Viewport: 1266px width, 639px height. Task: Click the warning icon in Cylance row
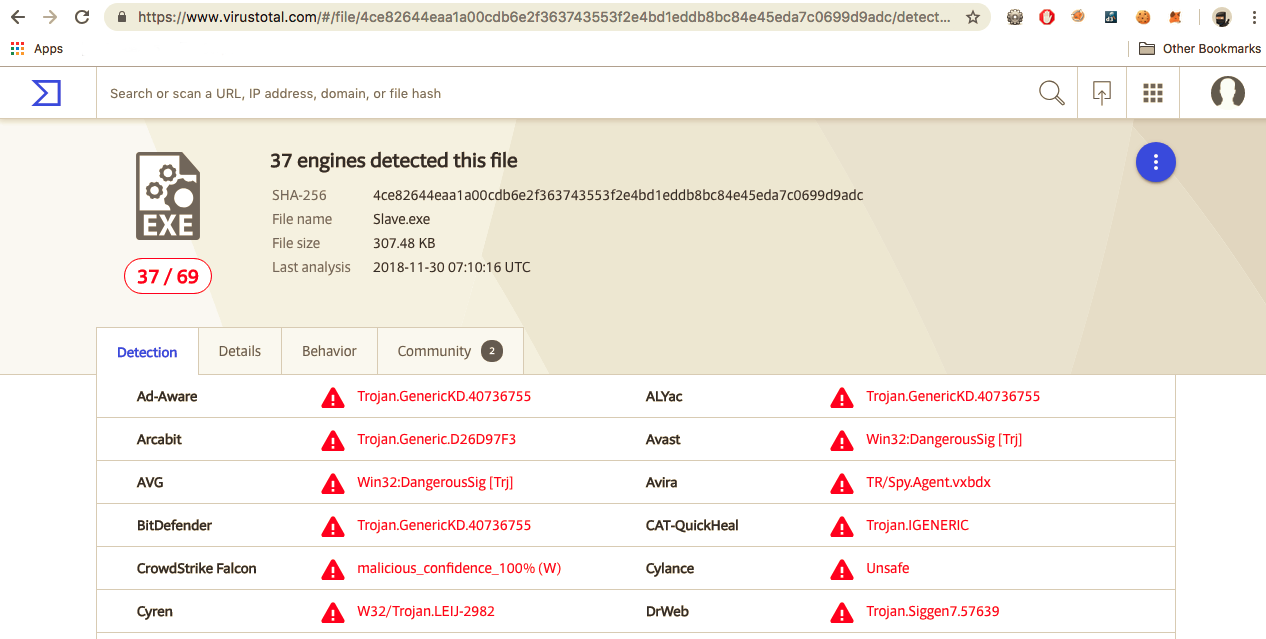(x=841, y=569)
